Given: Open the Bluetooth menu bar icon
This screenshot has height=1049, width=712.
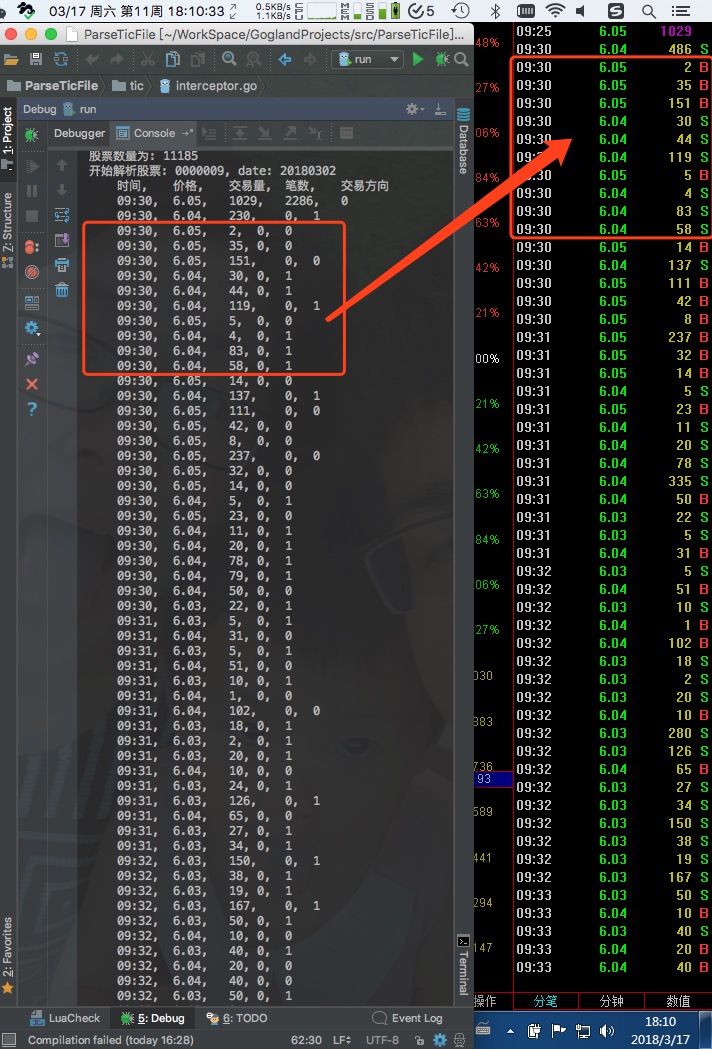Looking at the screenshot, I should [495, 11].
